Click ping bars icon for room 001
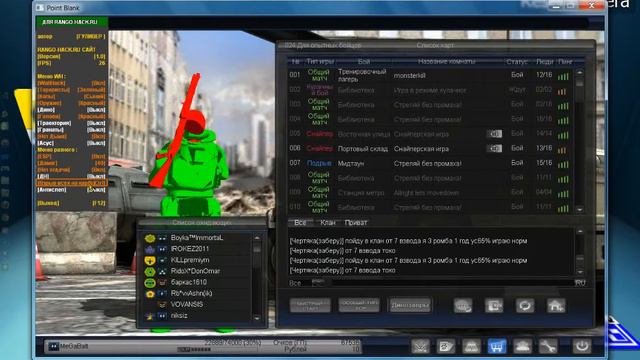Screen dimensions: 640x360 [563, 76]
